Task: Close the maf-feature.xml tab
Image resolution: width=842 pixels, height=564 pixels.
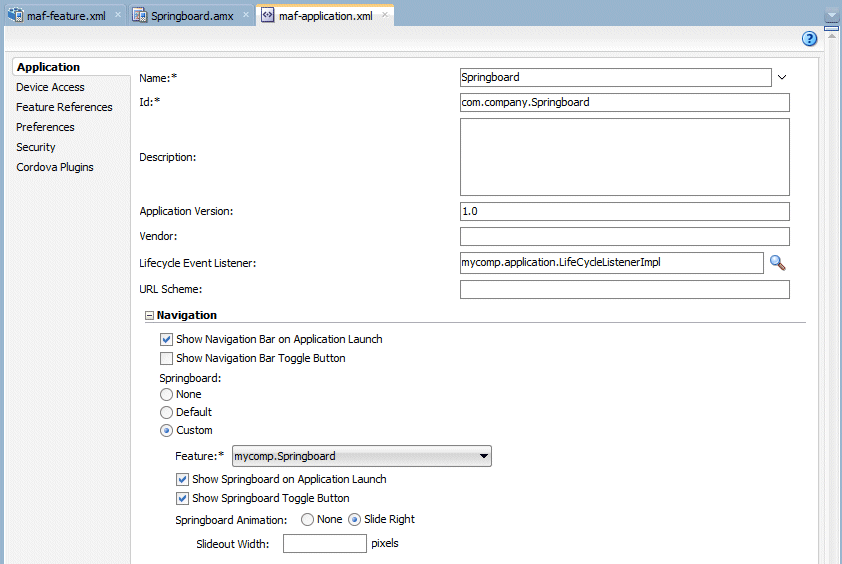Action: click(118, 15)
